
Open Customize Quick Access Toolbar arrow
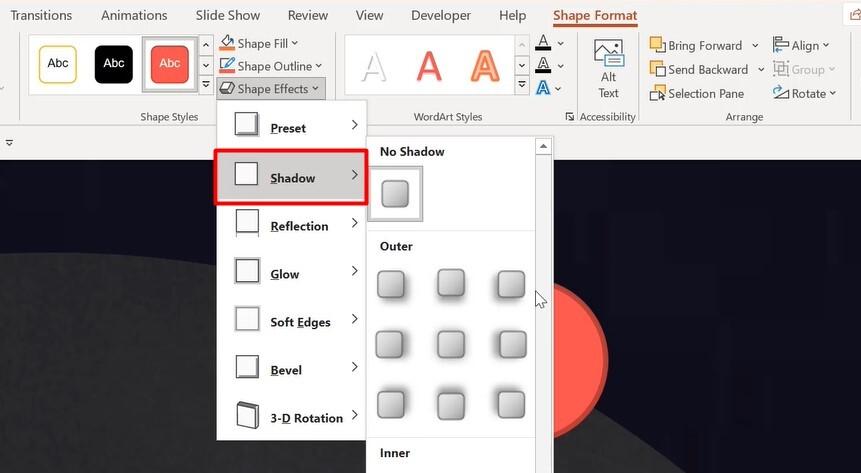click(9, 143)
